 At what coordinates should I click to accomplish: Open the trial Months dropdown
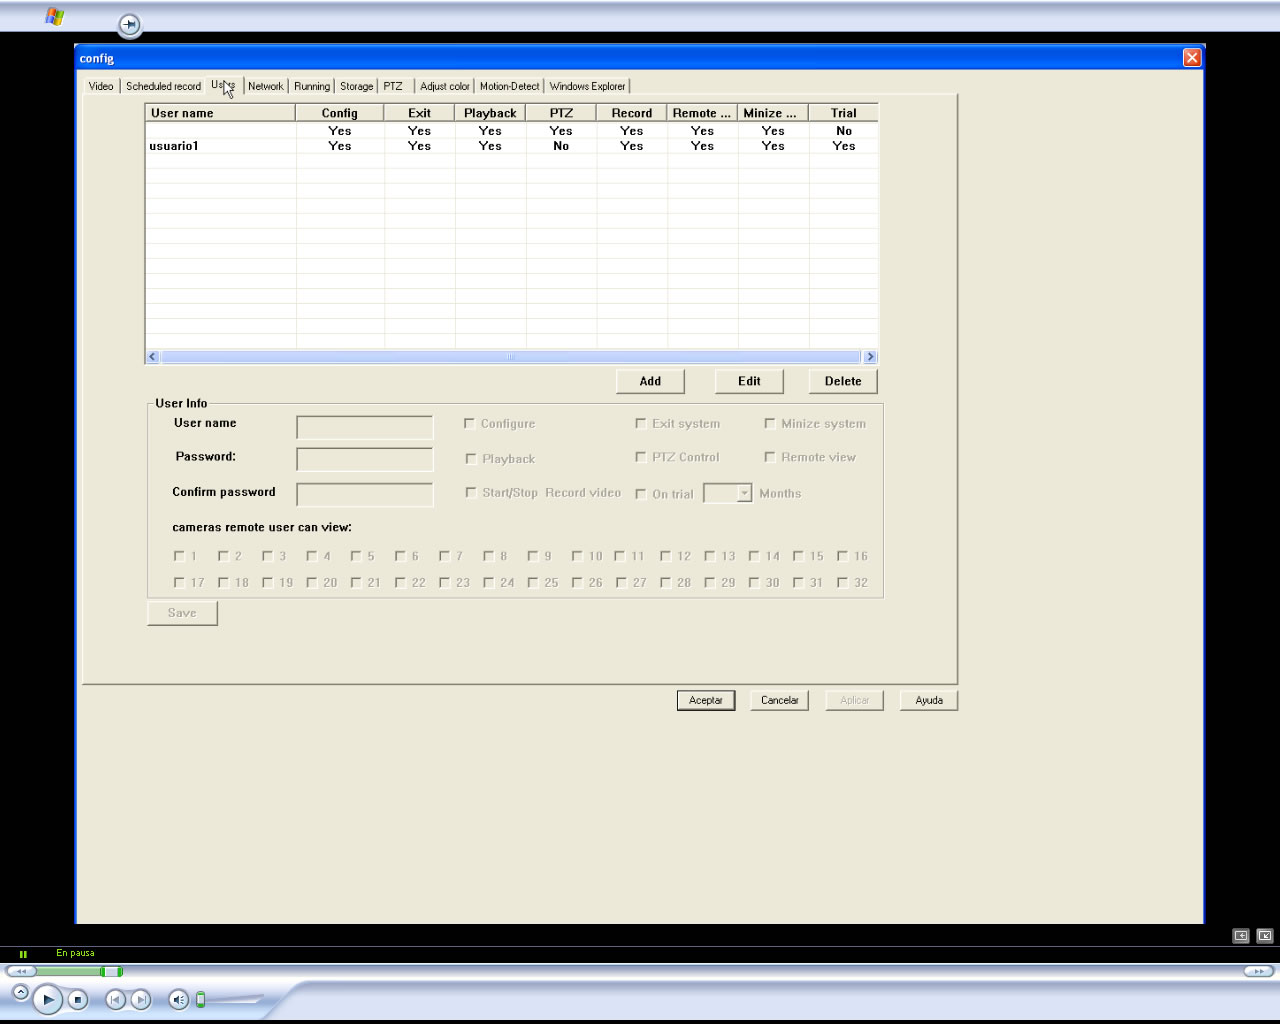(743, 493)
